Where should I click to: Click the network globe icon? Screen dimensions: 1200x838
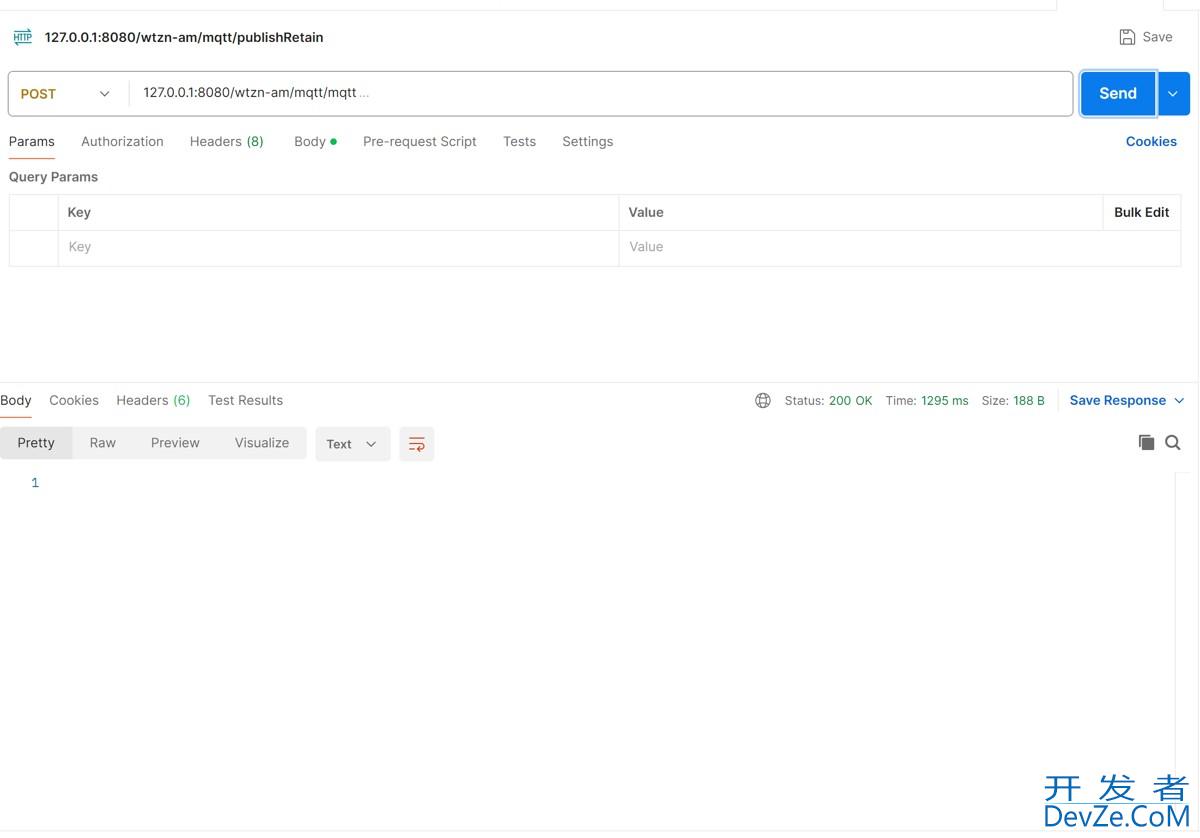763,400
